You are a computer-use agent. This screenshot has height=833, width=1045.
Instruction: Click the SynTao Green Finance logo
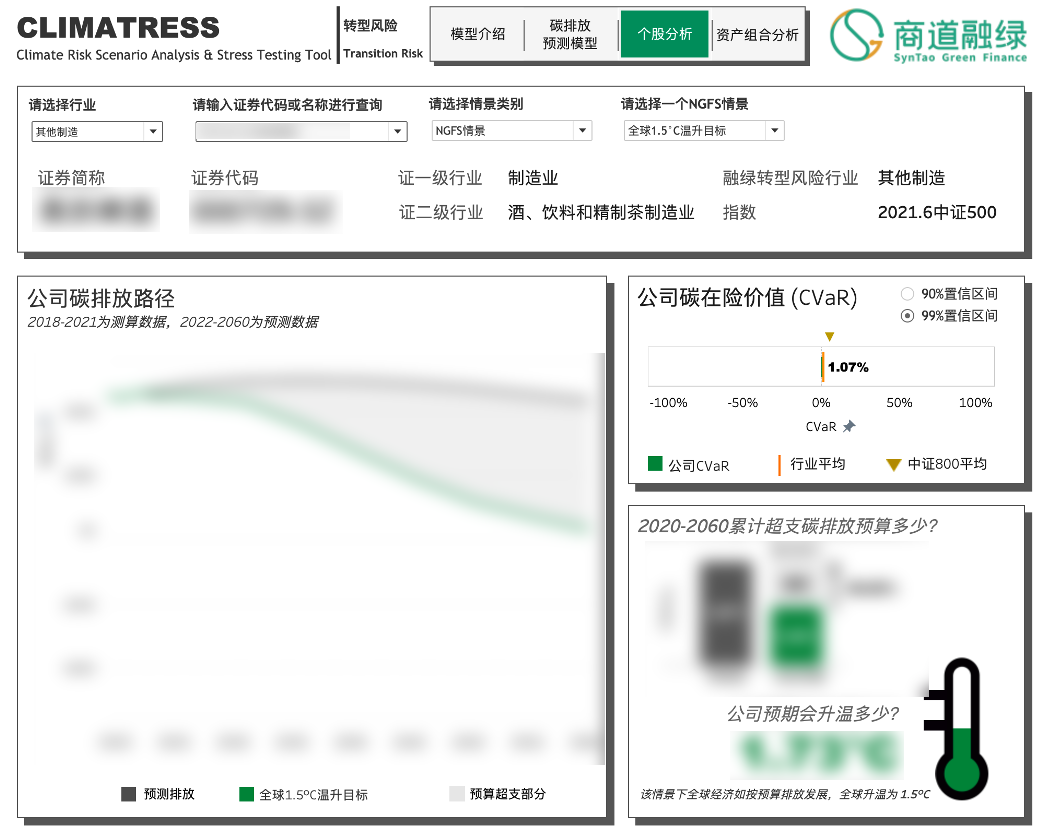[928, 36]
